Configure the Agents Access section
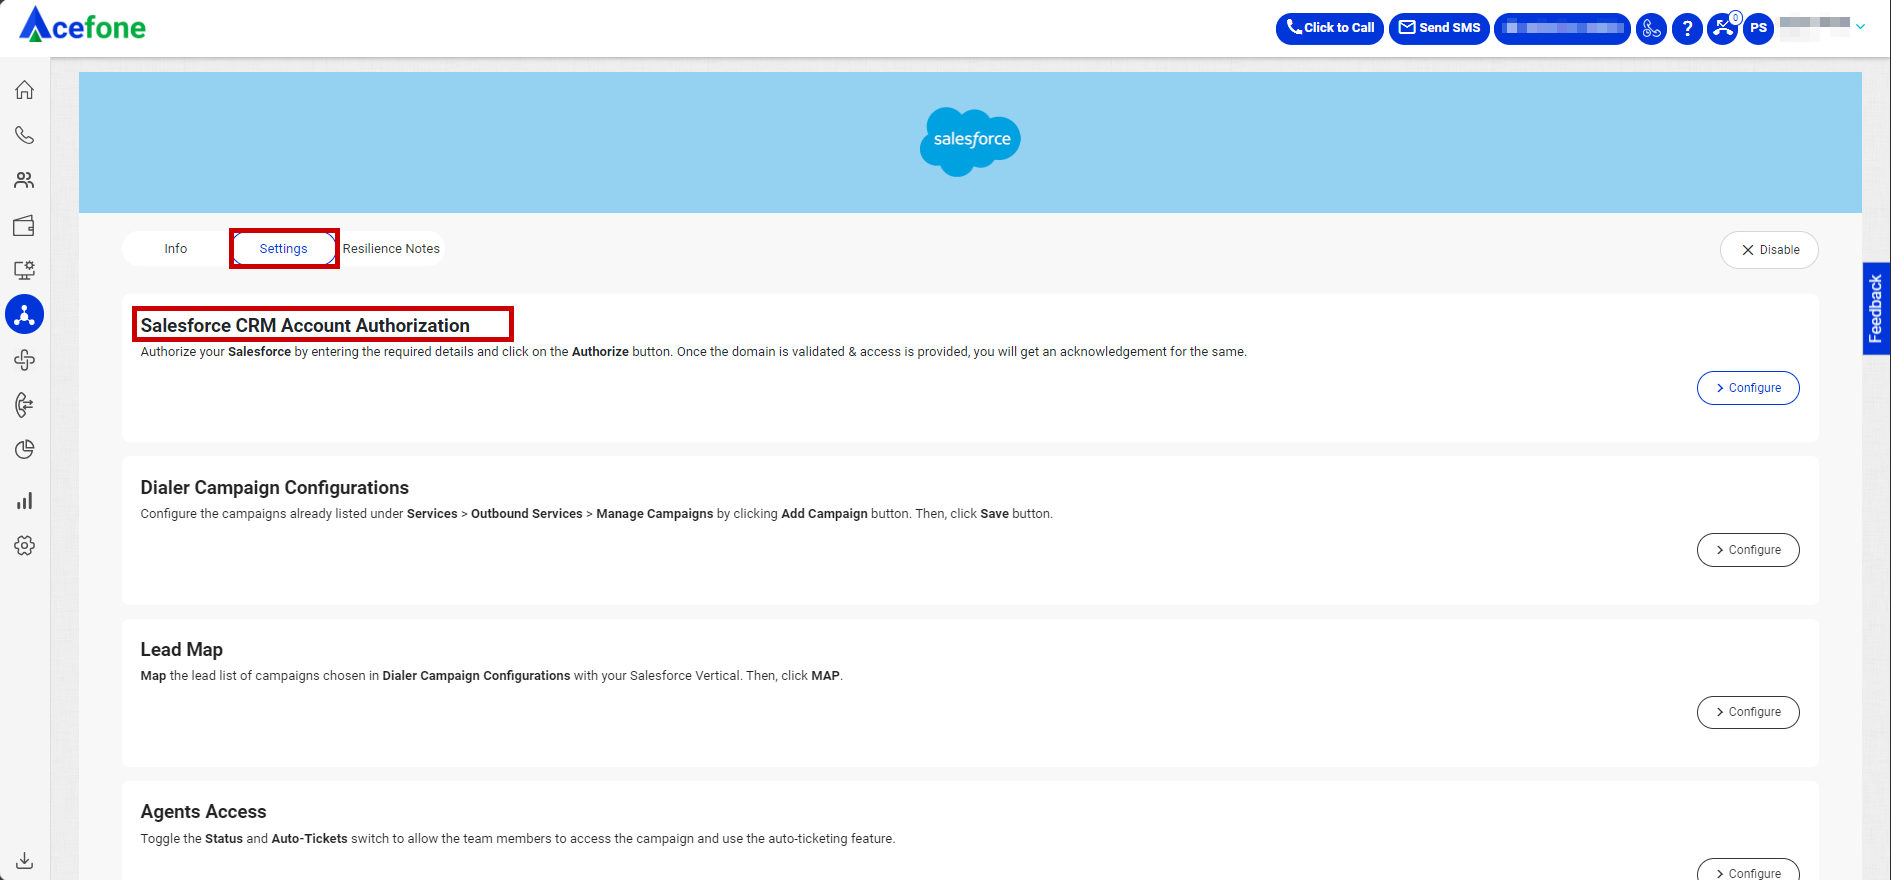The height and width of the screenshot is (880, 1891). [x=1748, y=872]
